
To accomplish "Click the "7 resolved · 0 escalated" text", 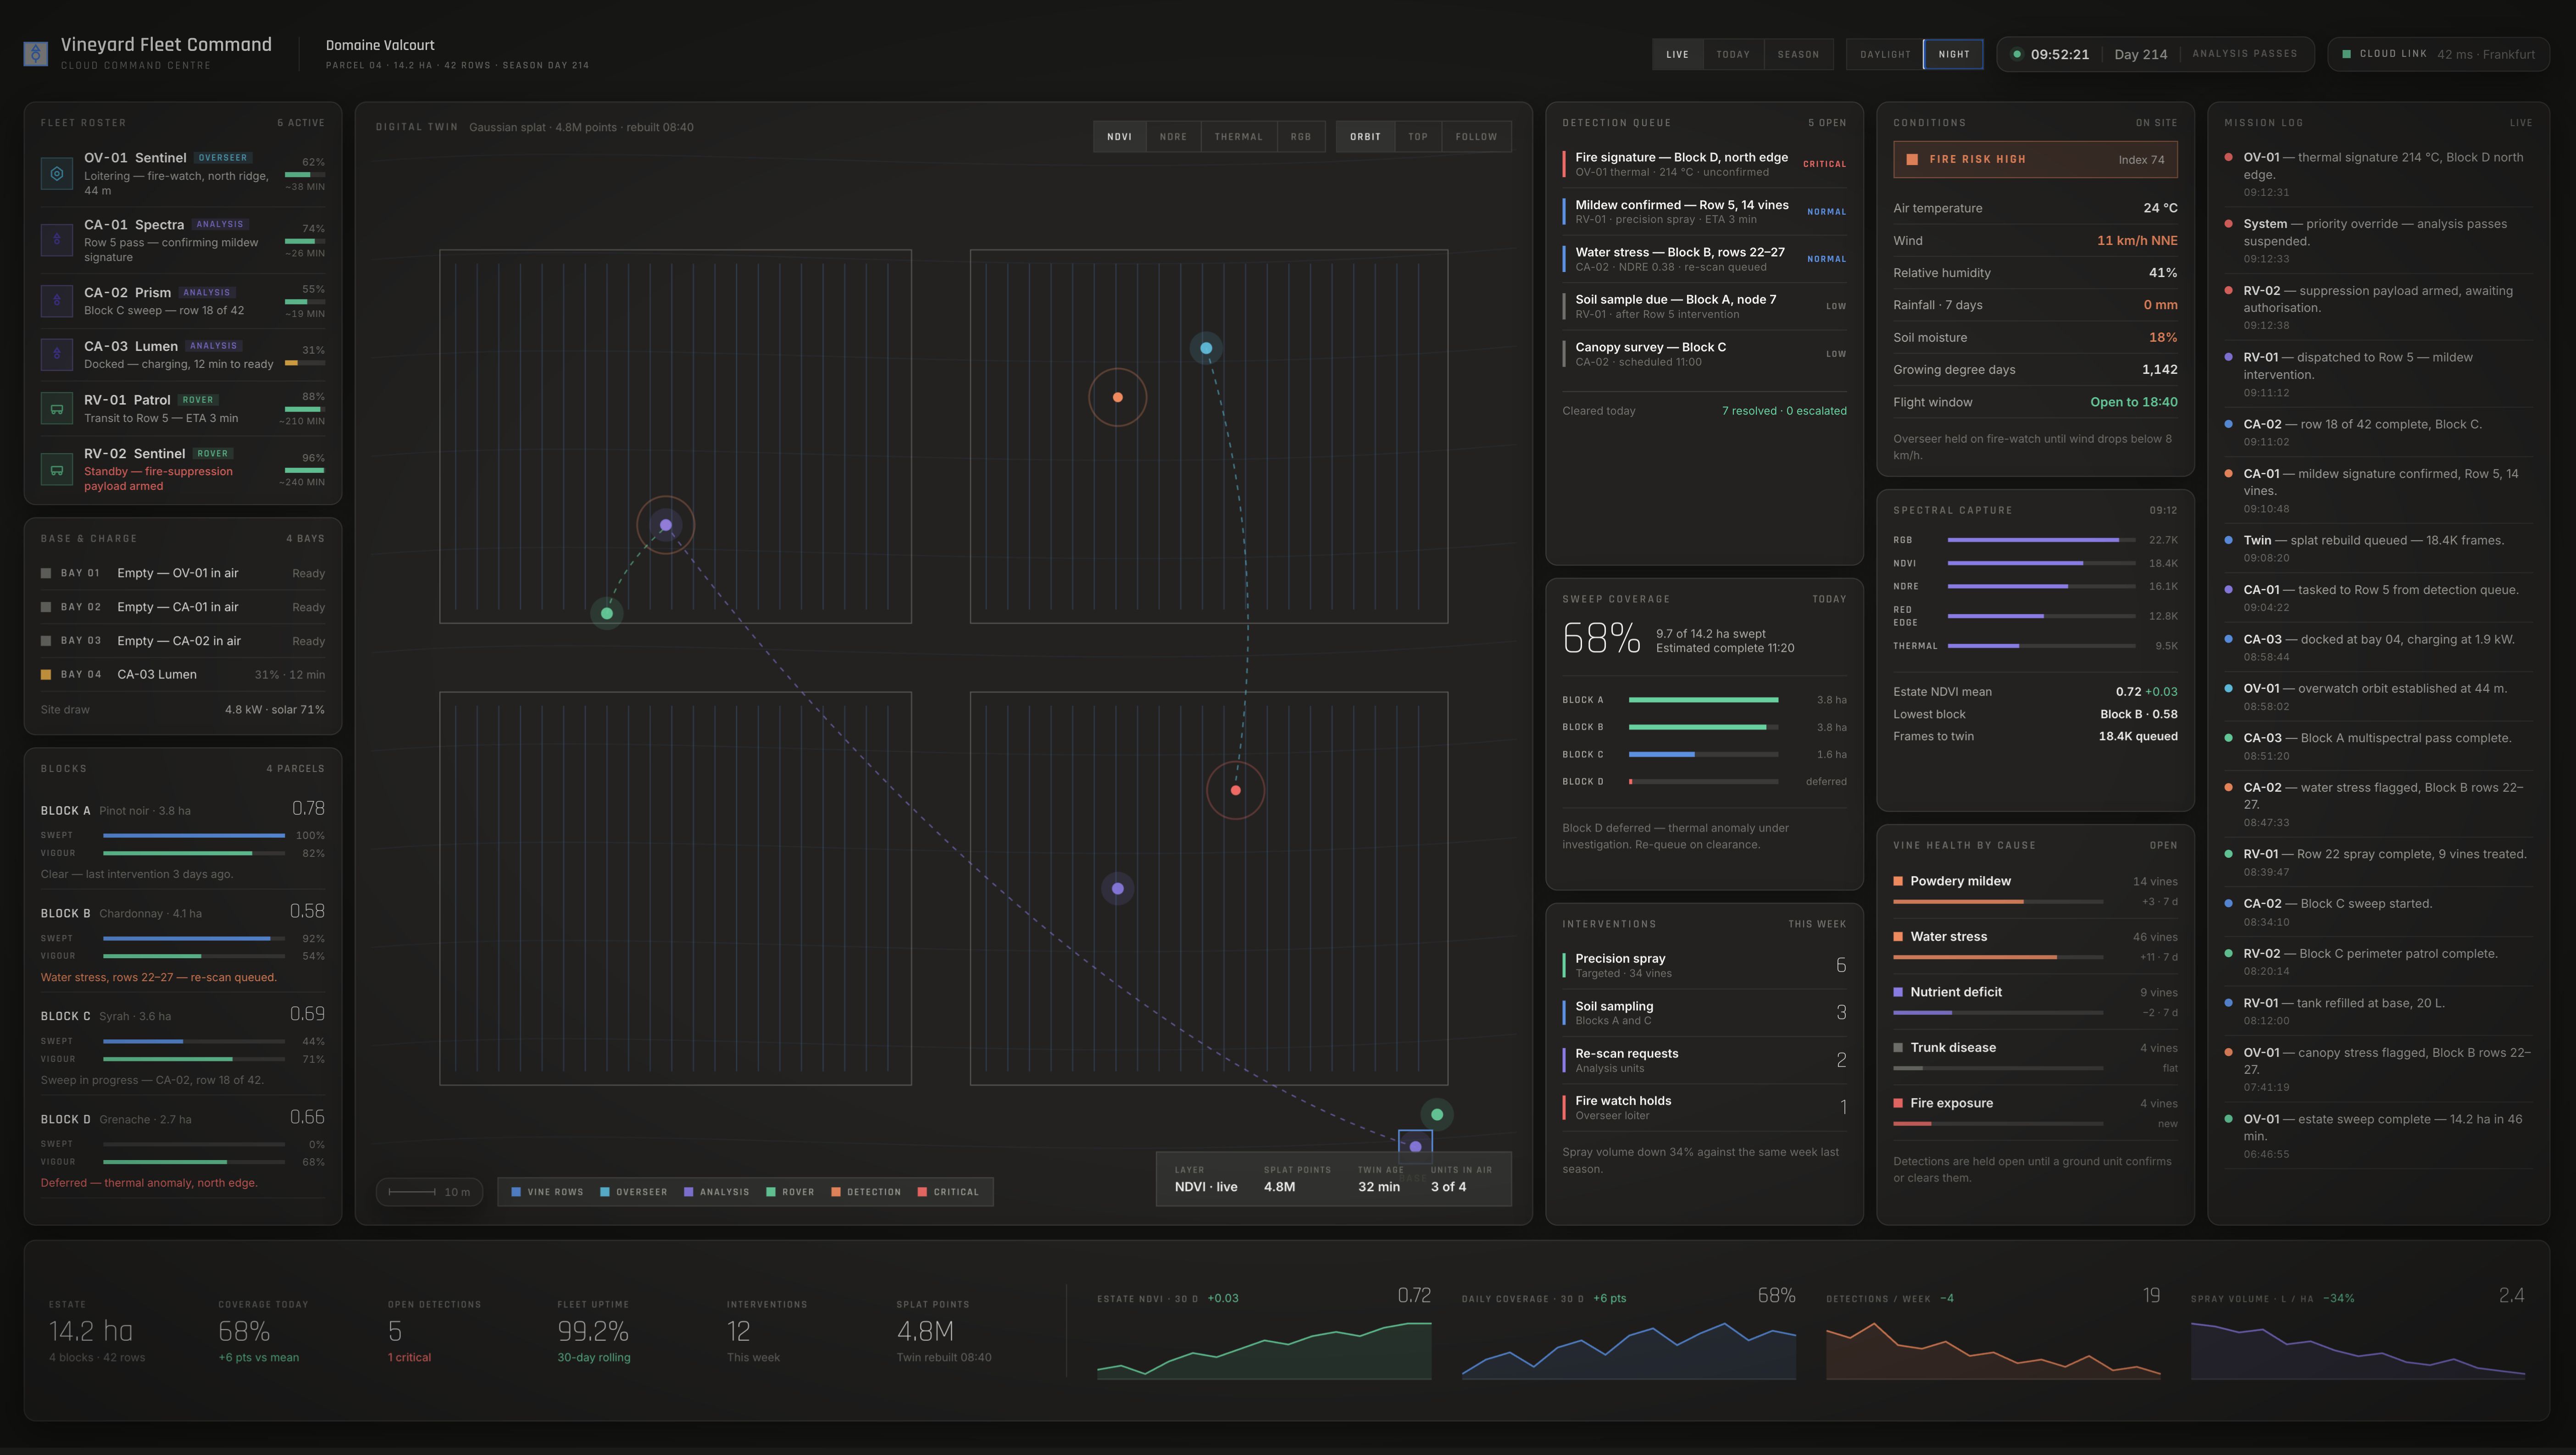I will (x=1784, y=411).
